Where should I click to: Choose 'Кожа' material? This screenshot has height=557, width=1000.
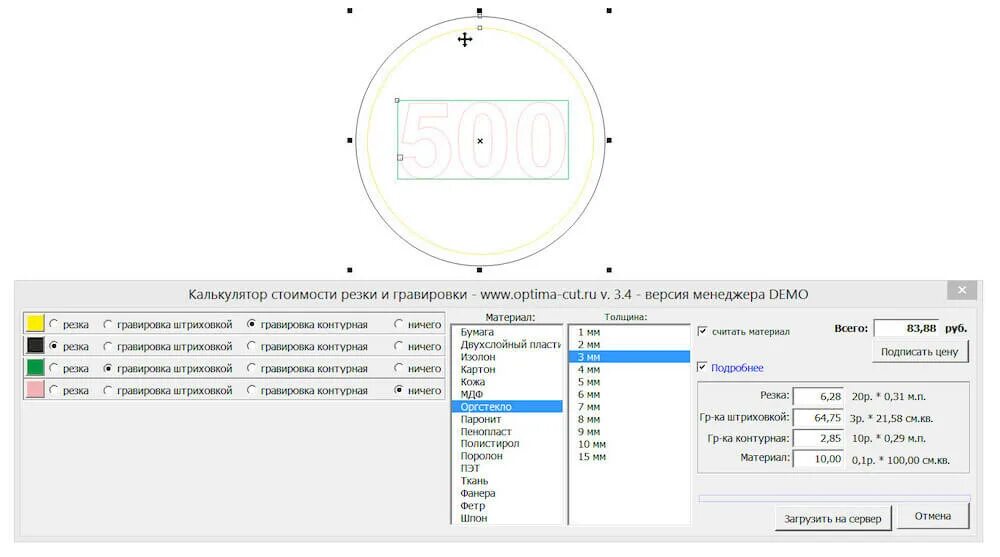coord(507,382)
